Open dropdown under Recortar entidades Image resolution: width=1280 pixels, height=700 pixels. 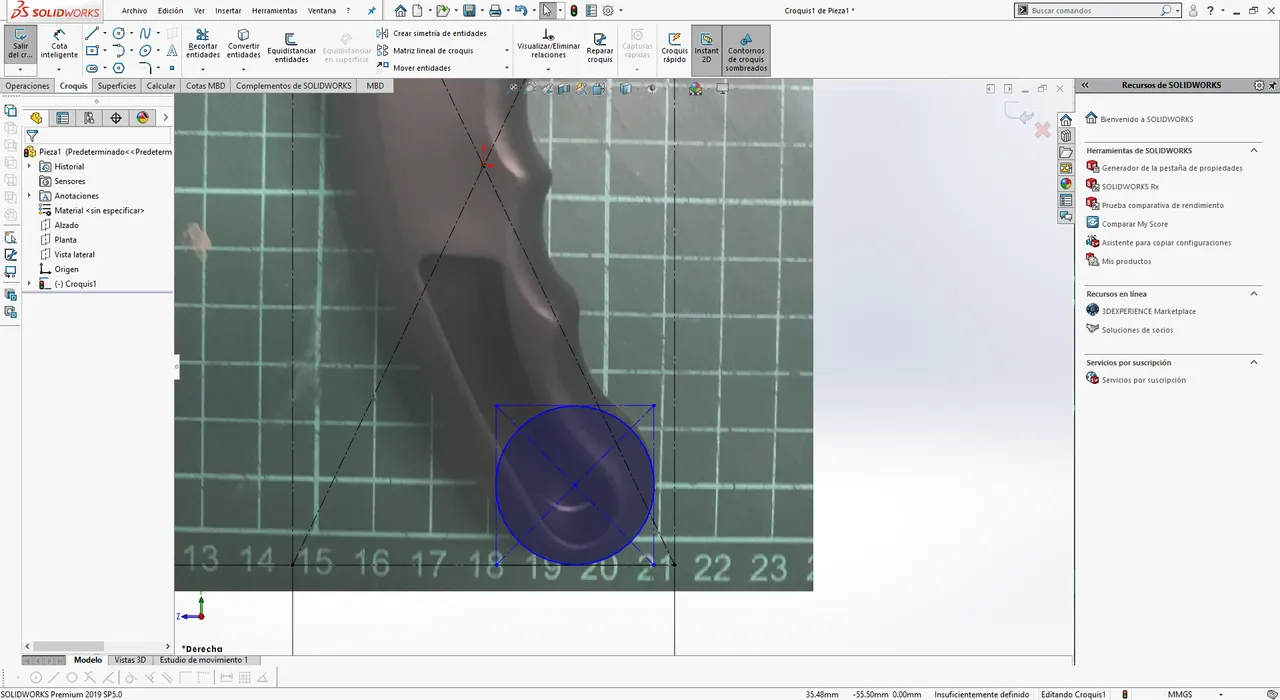203,69
